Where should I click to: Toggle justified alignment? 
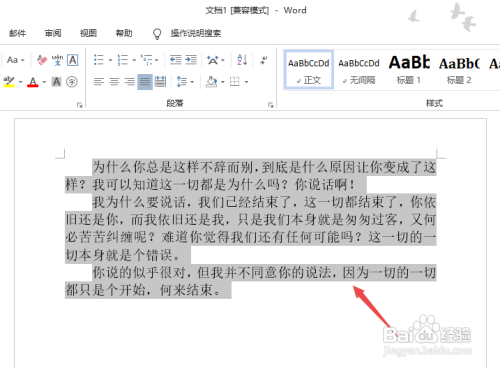tap(145, 82)
